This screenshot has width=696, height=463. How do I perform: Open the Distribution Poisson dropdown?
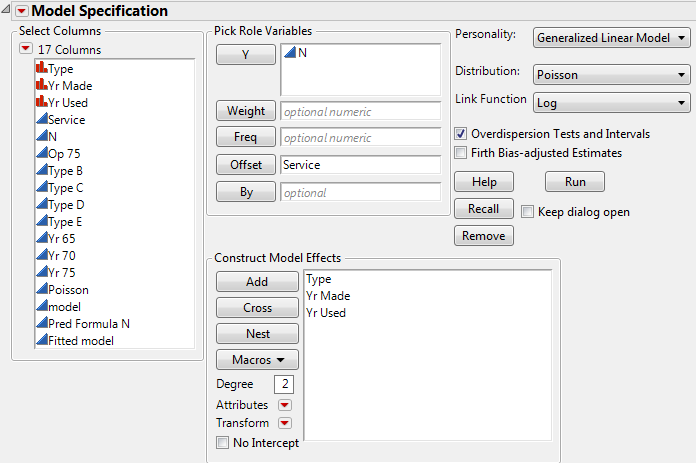coord(612,74)
